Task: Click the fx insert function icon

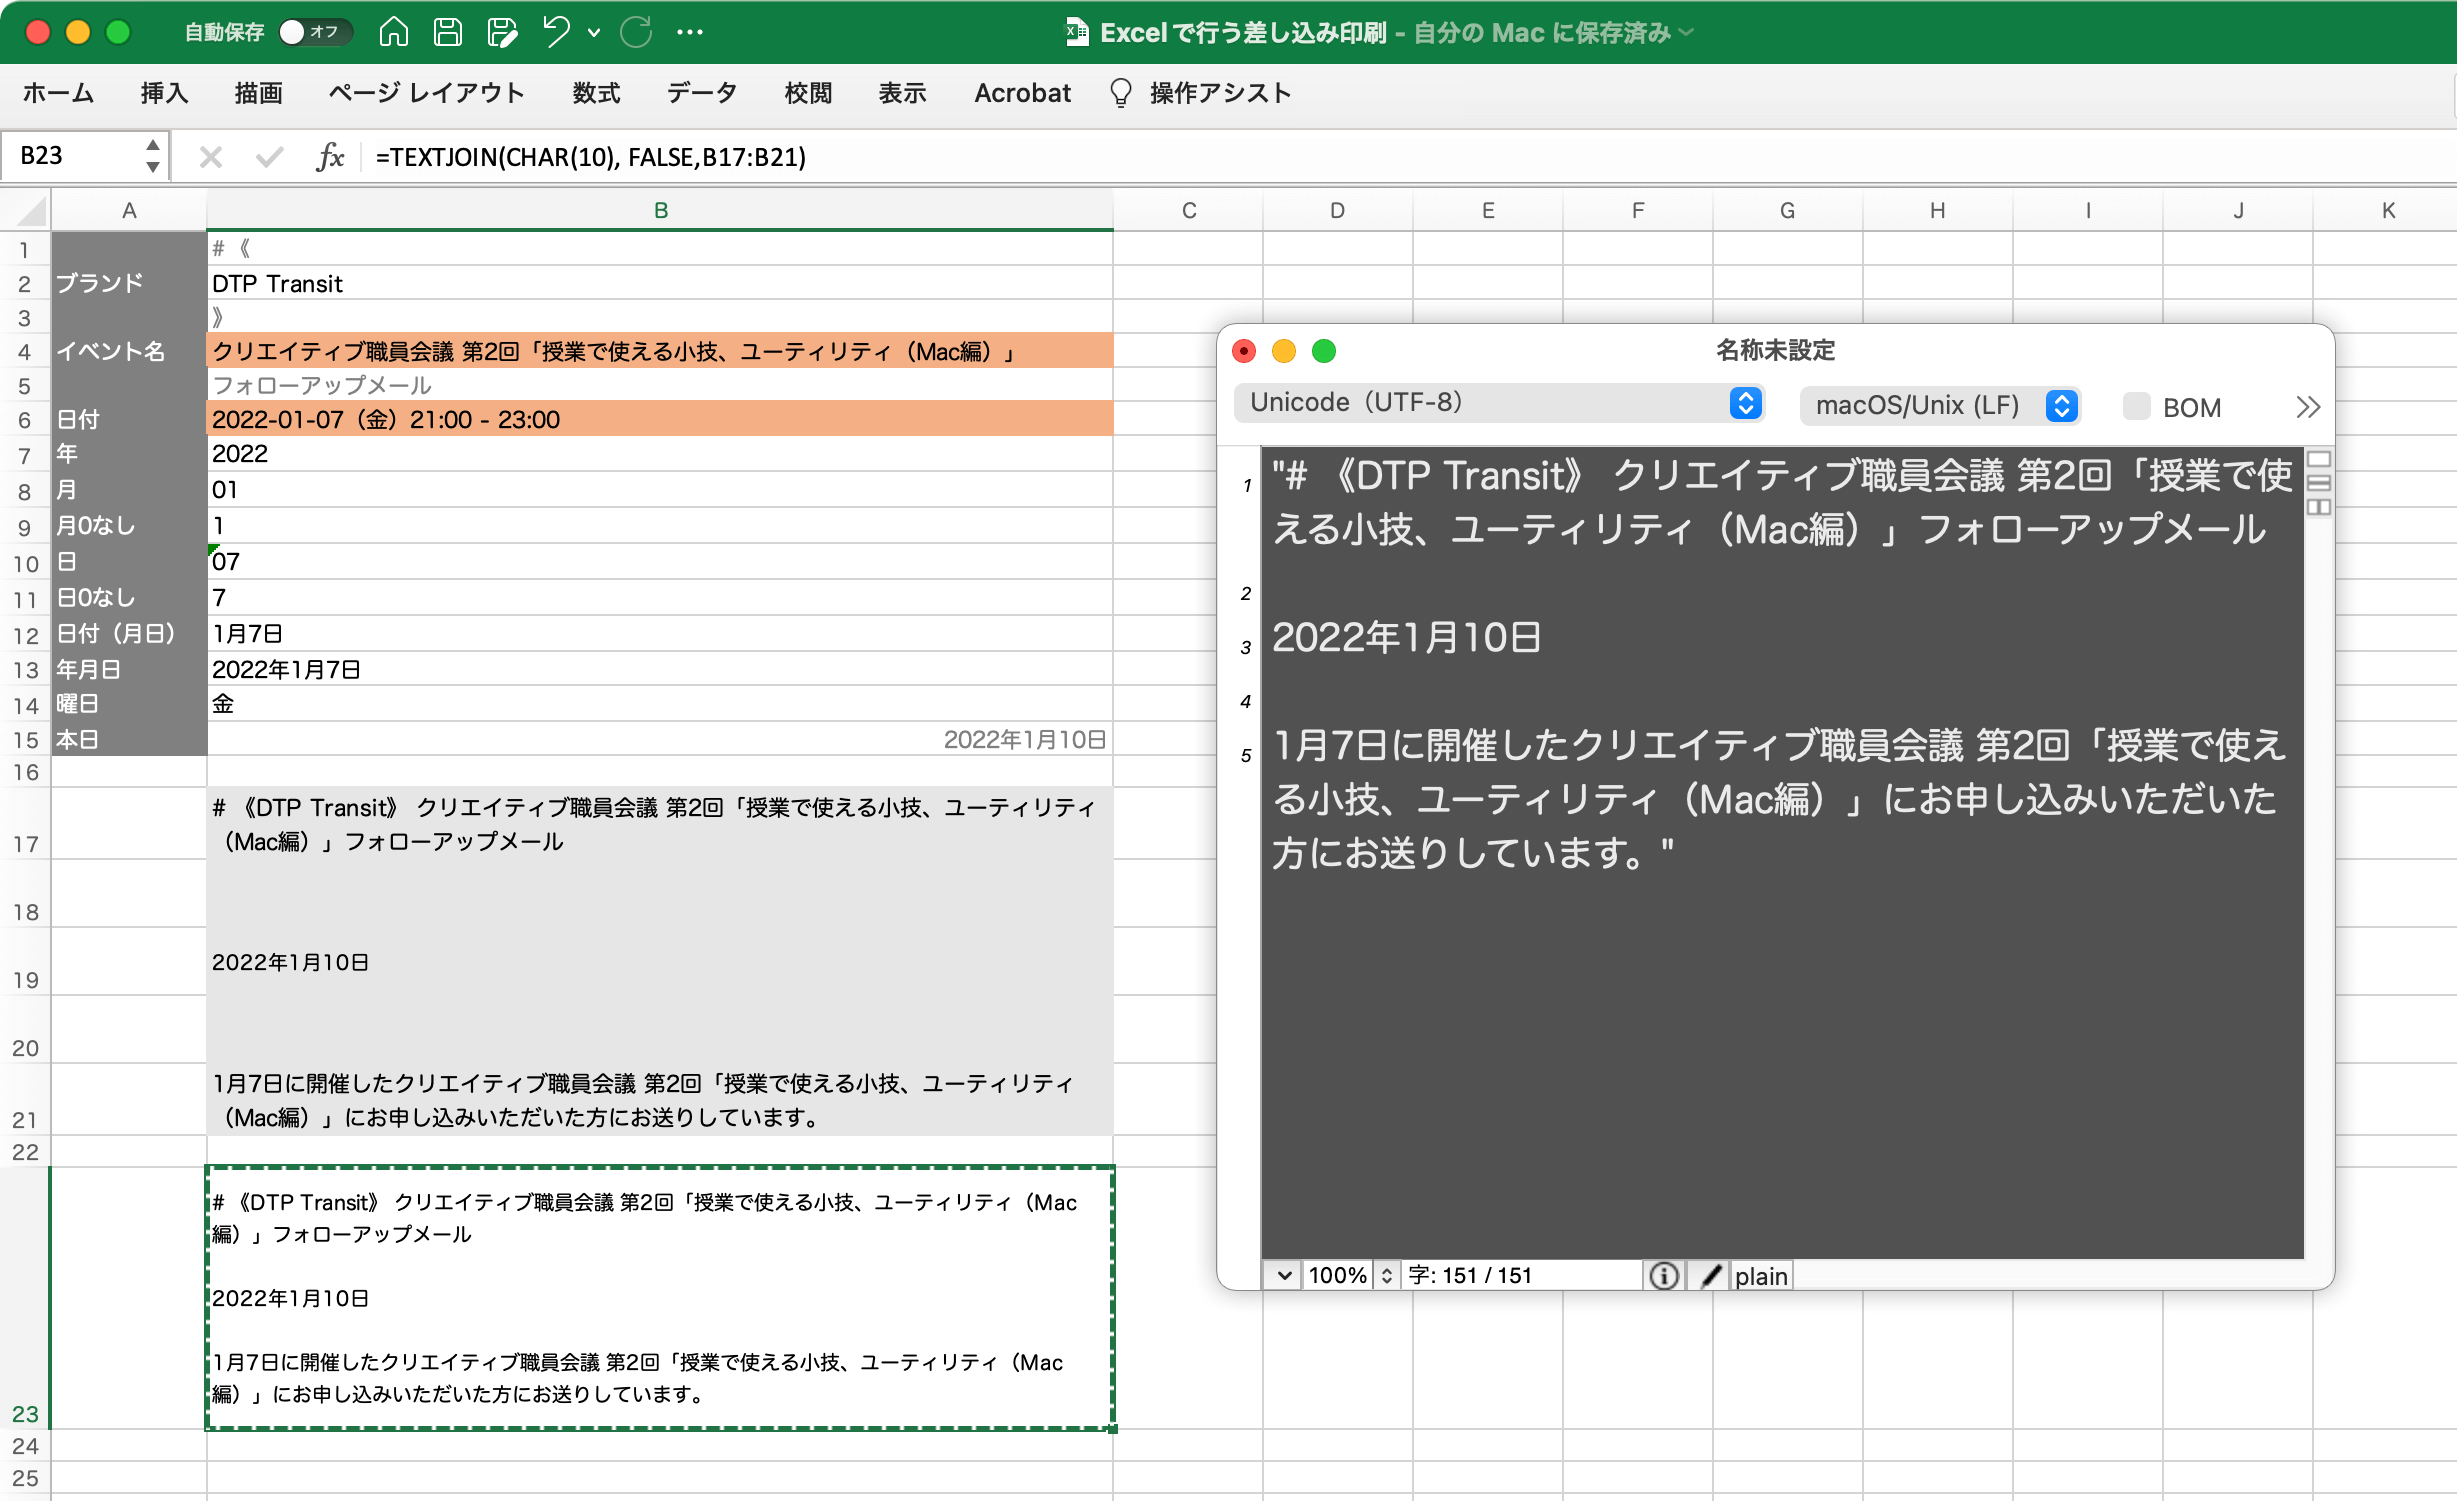Action: point(329,157)
